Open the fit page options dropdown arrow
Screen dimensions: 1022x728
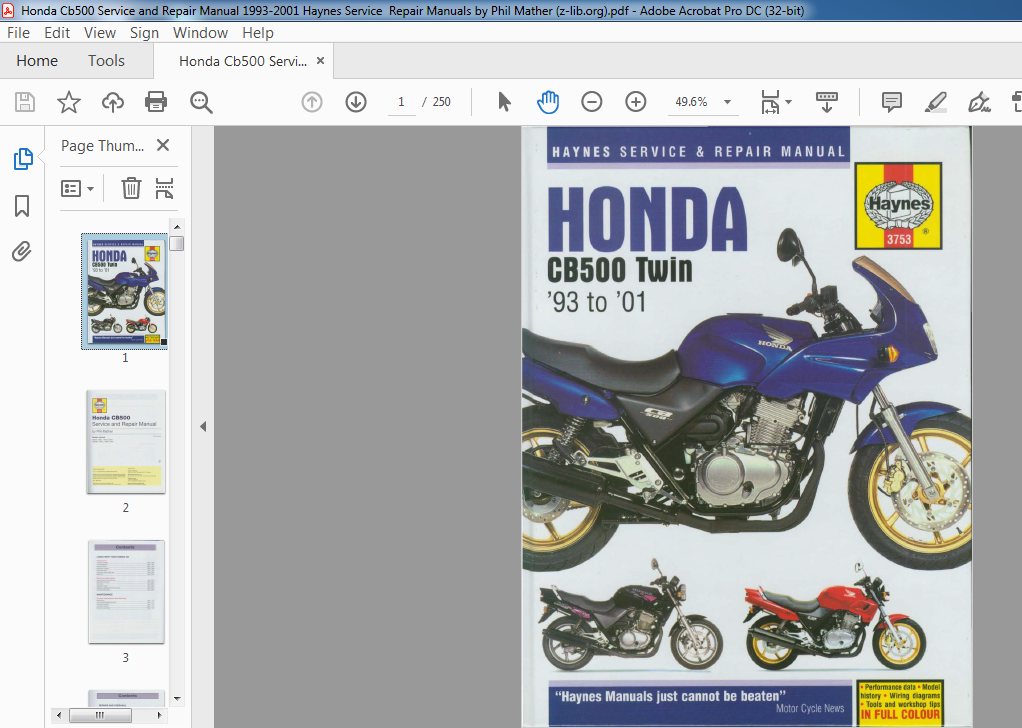789,102
